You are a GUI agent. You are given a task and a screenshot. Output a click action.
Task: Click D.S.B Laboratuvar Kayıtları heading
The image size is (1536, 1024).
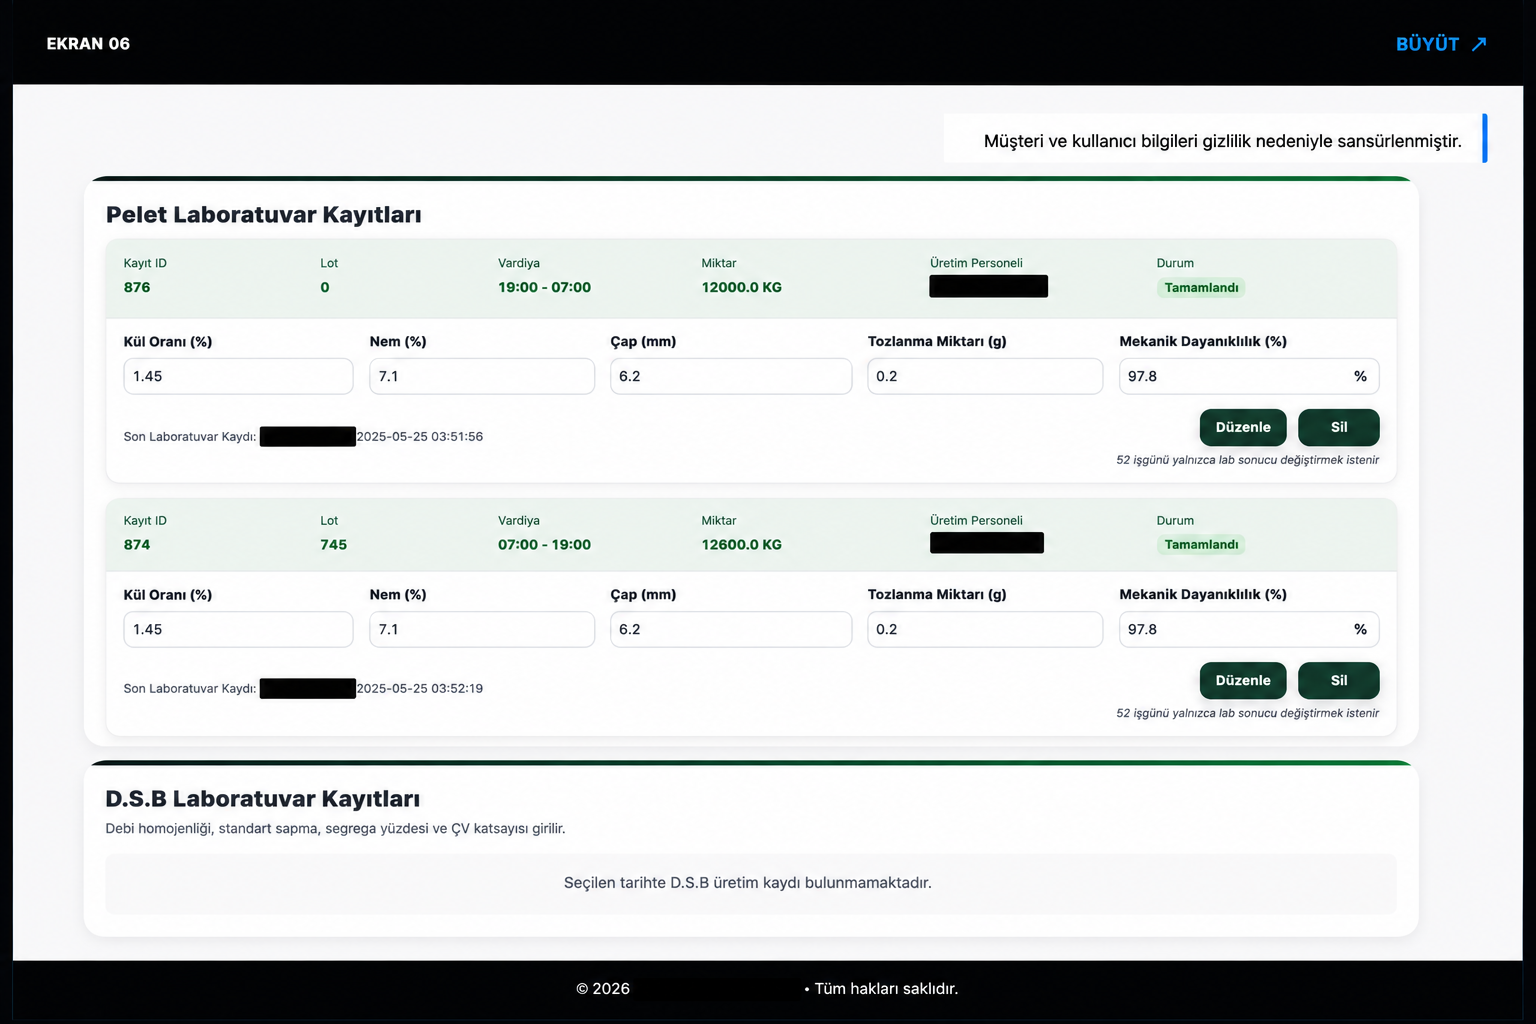click(263, 799)
